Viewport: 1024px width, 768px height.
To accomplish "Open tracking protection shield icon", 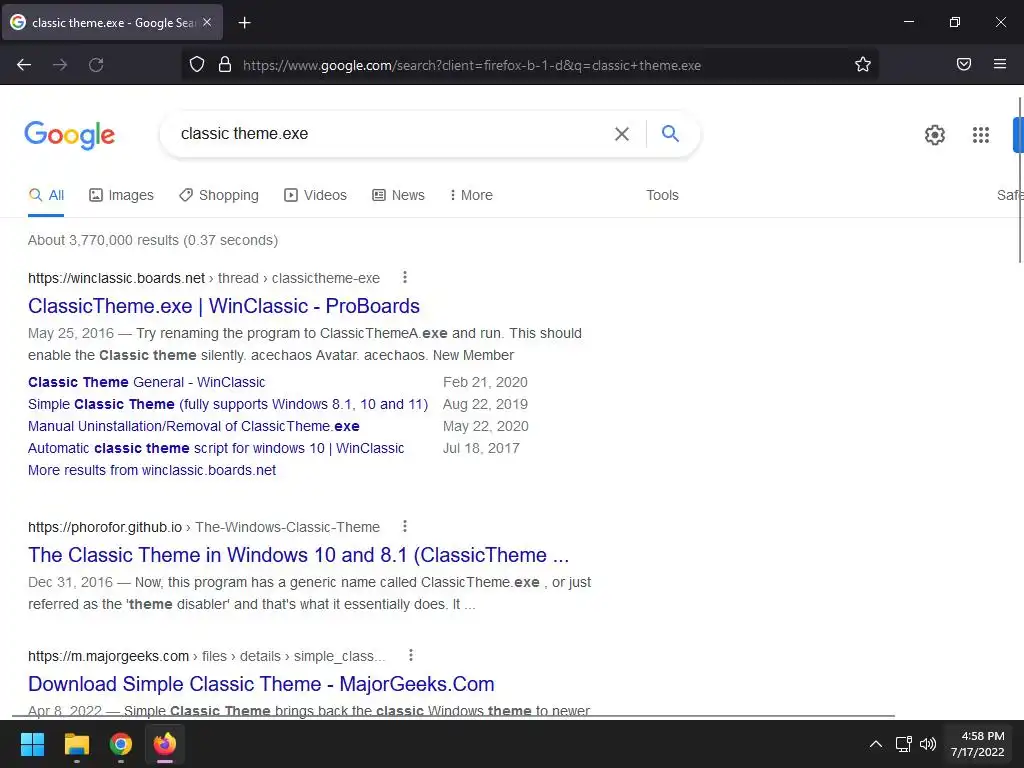I will pyautogui.click(x=197, y=64).
